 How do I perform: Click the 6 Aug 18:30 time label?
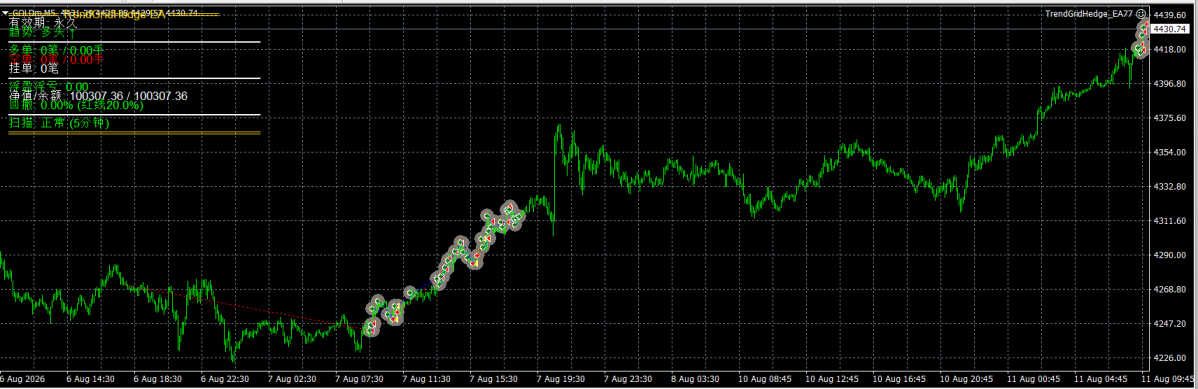point(158,379)
